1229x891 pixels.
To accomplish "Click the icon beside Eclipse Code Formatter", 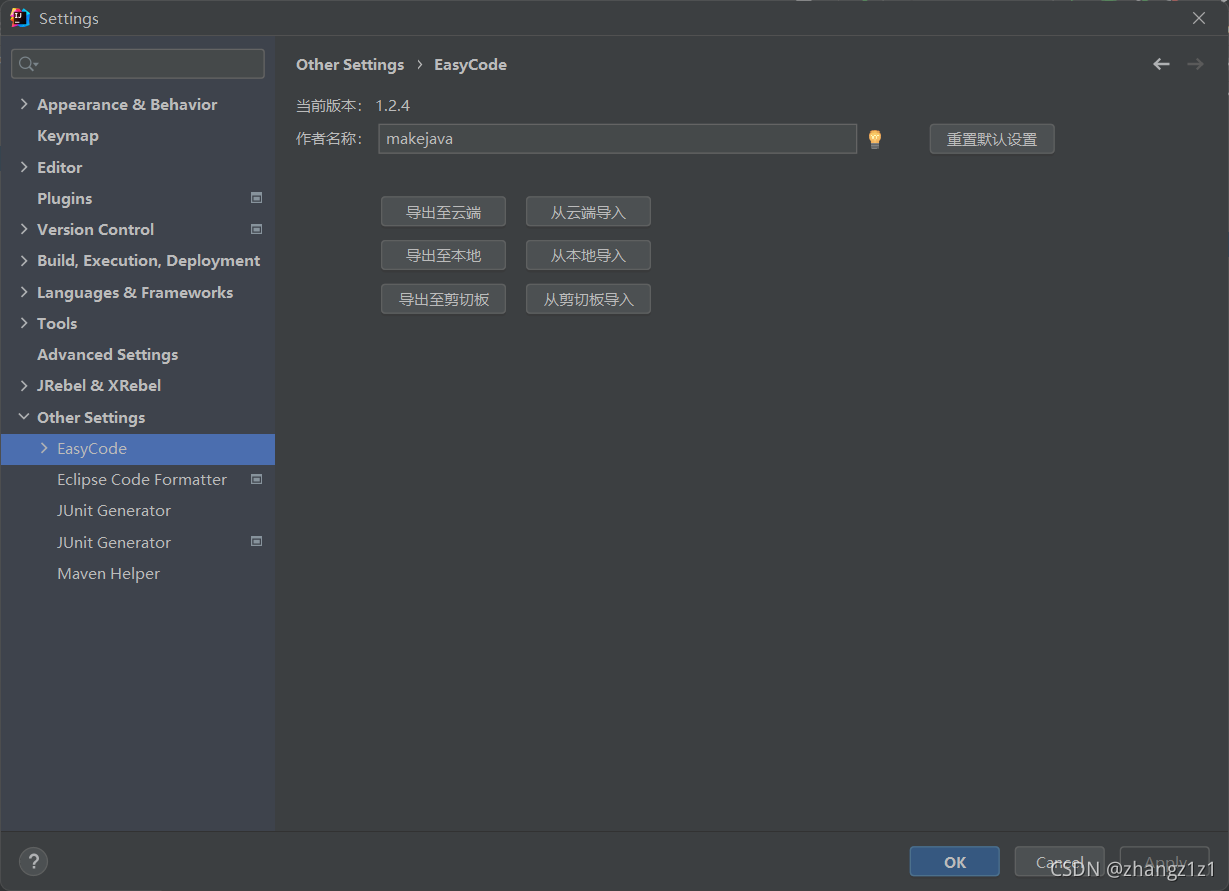I will click(257, 479).
